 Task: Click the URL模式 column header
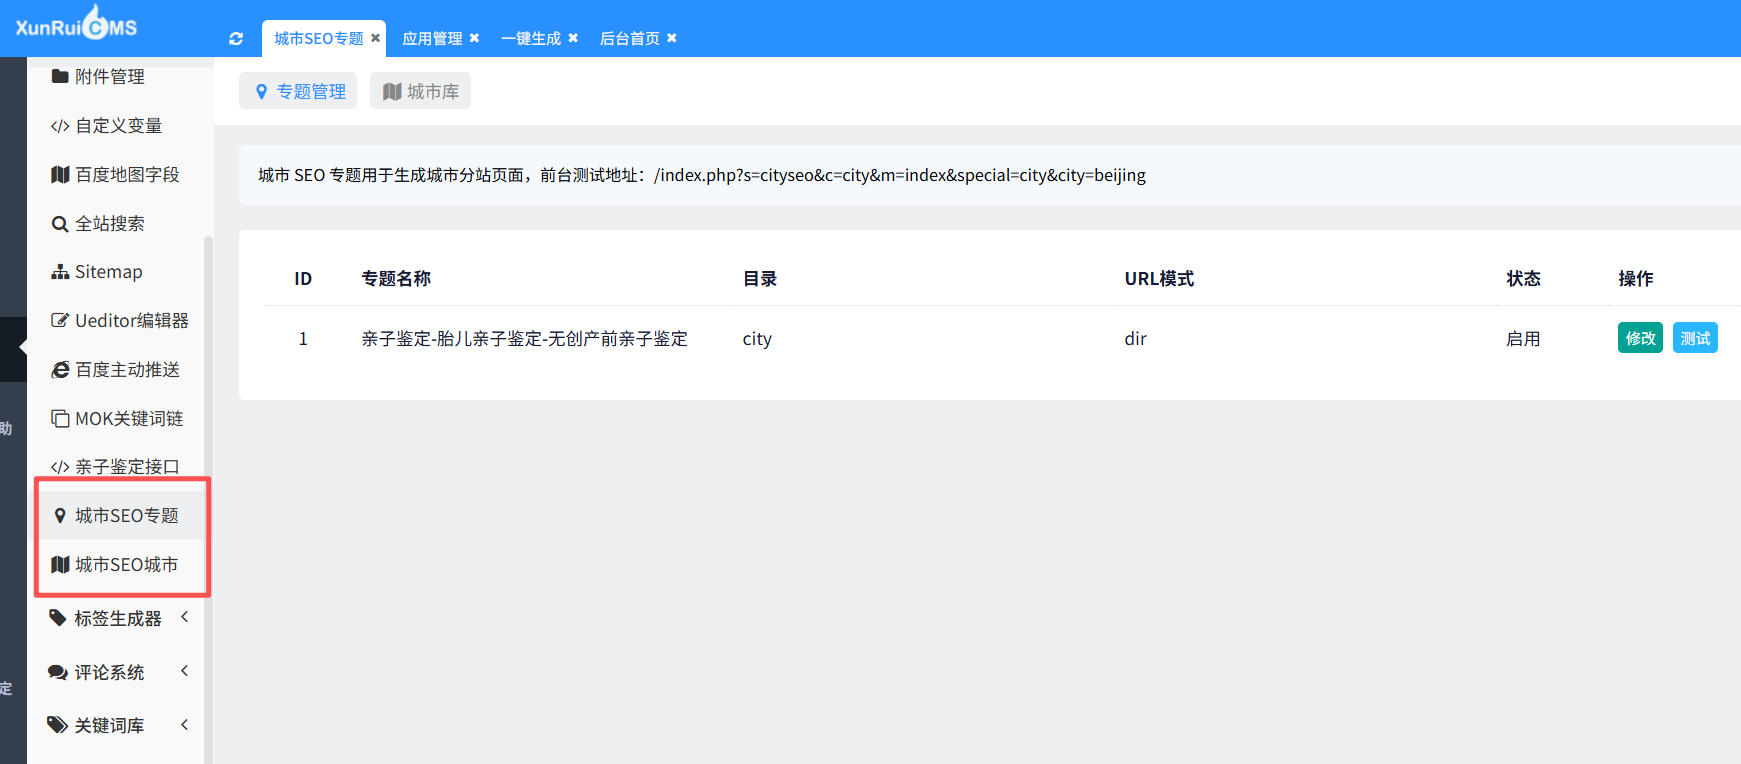pyautogui.click(x=1159, y=279)
